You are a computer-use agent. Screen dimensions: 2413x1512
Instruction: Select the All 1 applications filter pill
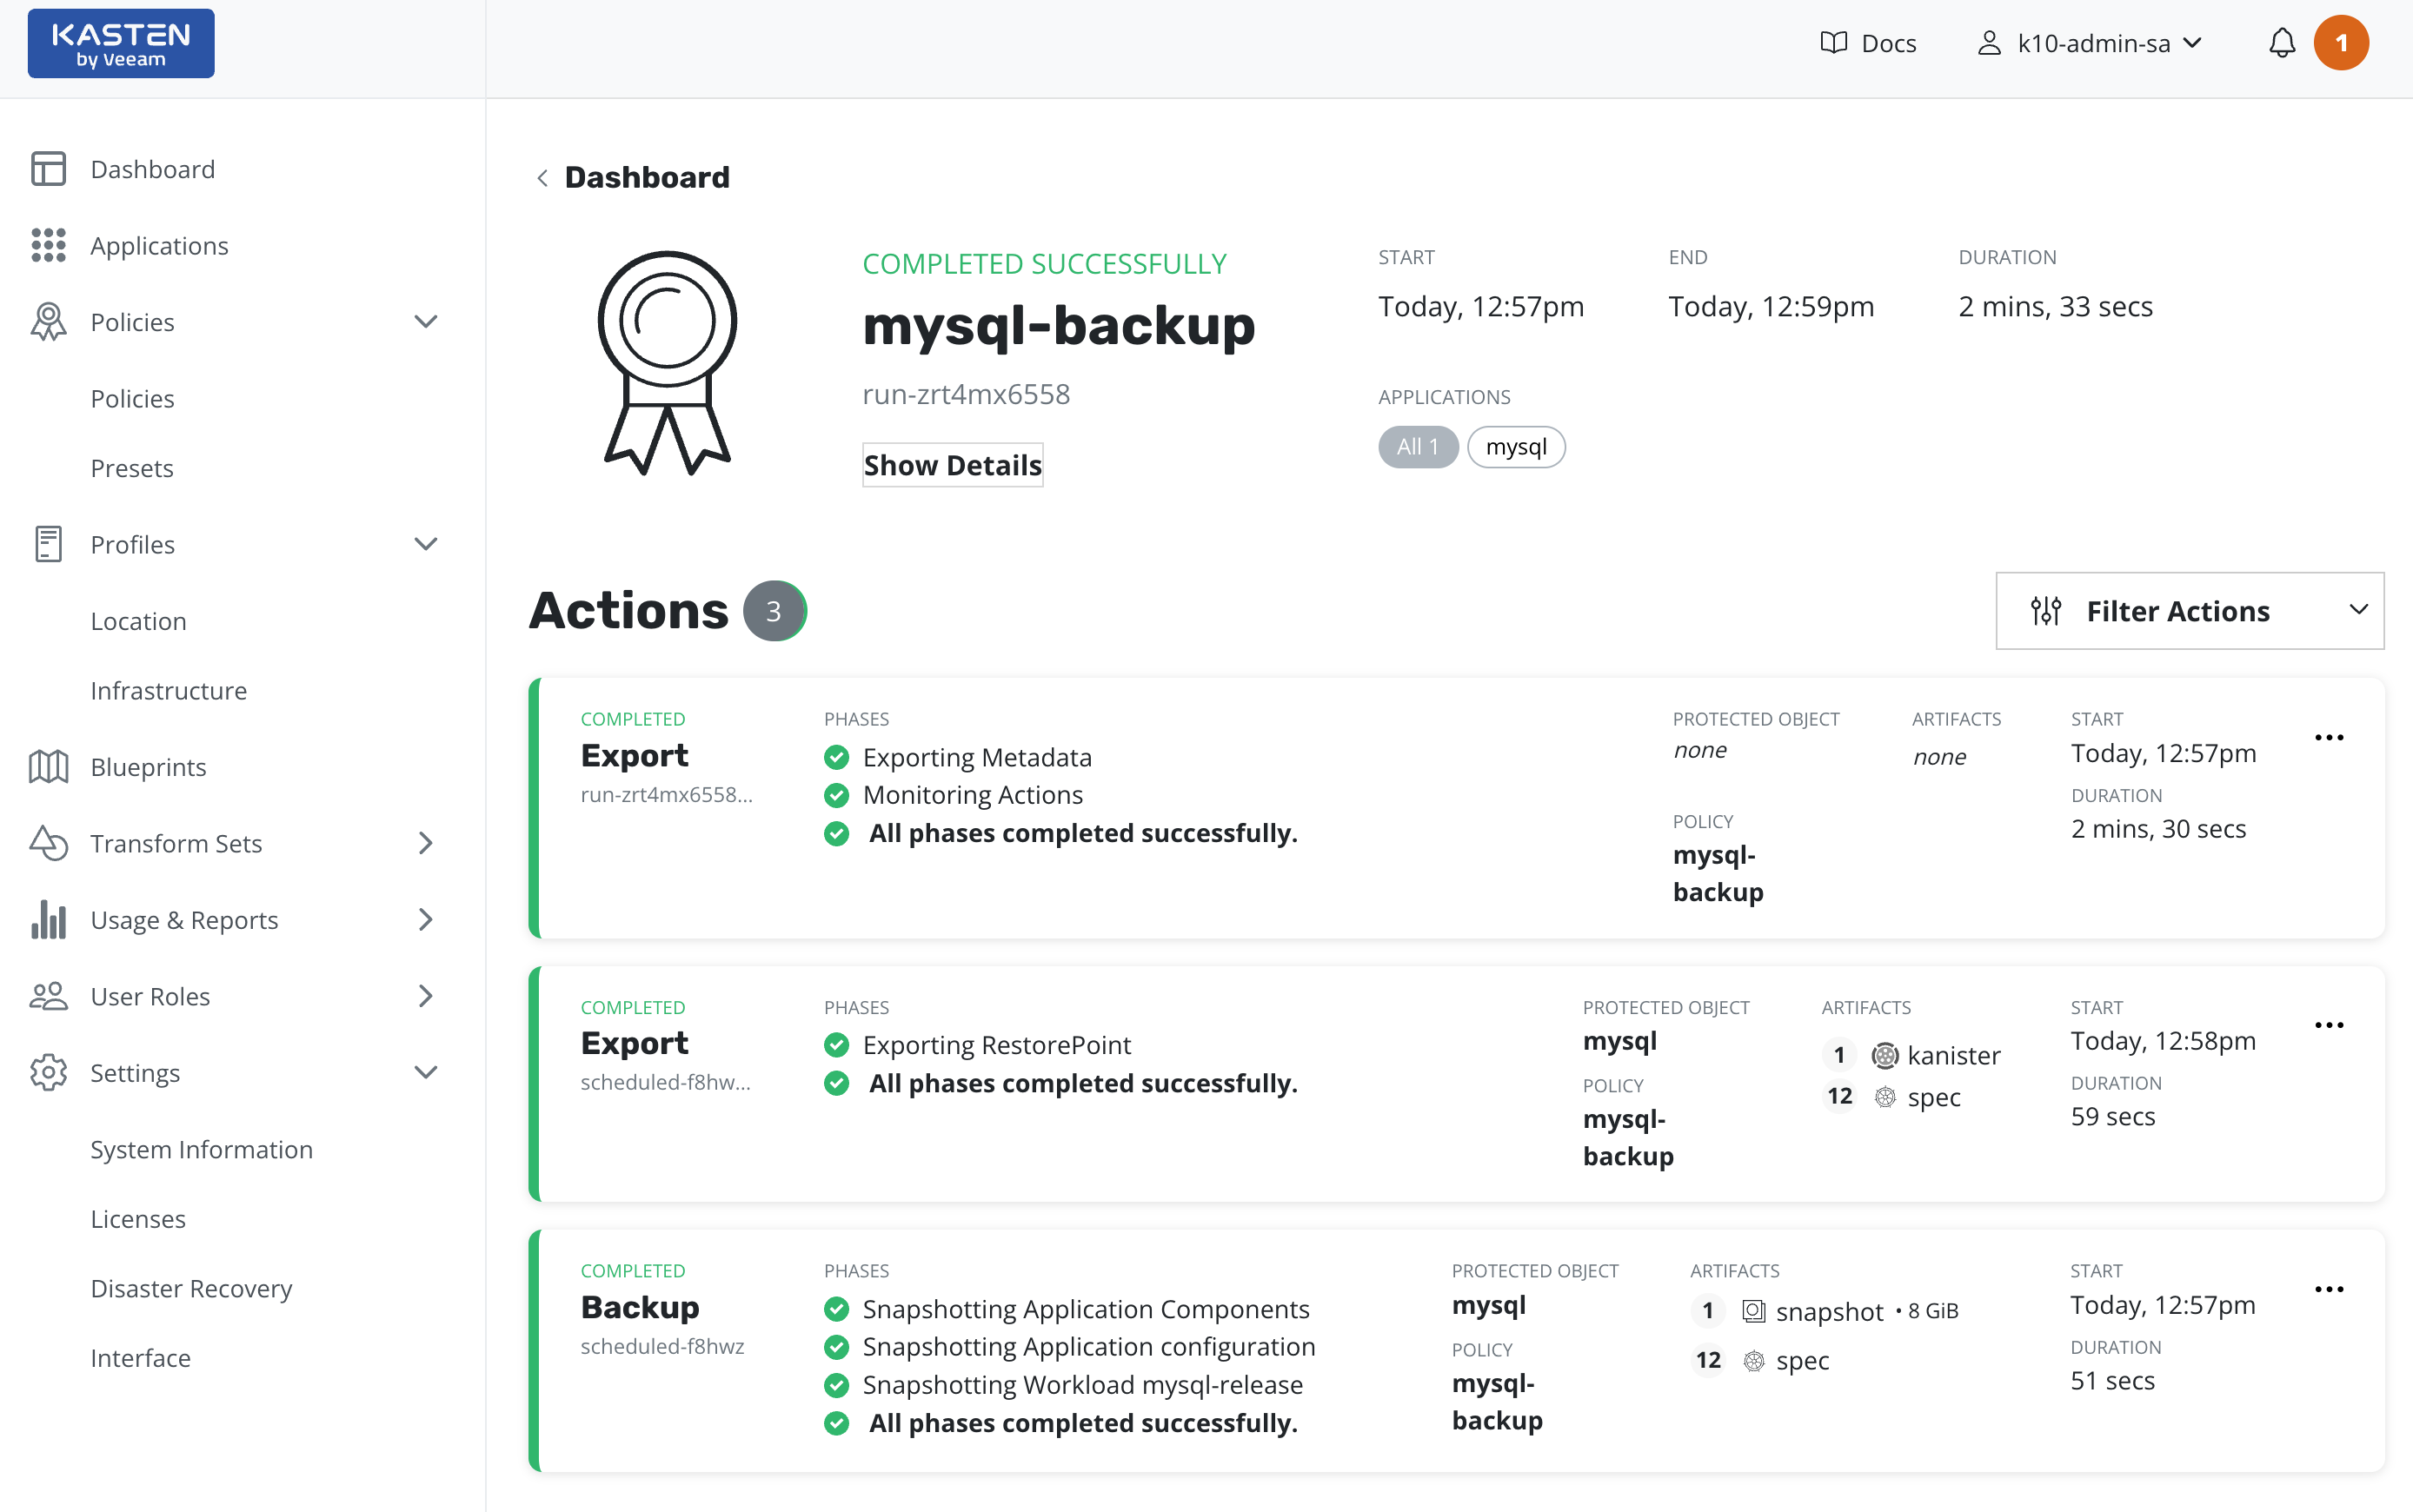(x=1417, y=447)
